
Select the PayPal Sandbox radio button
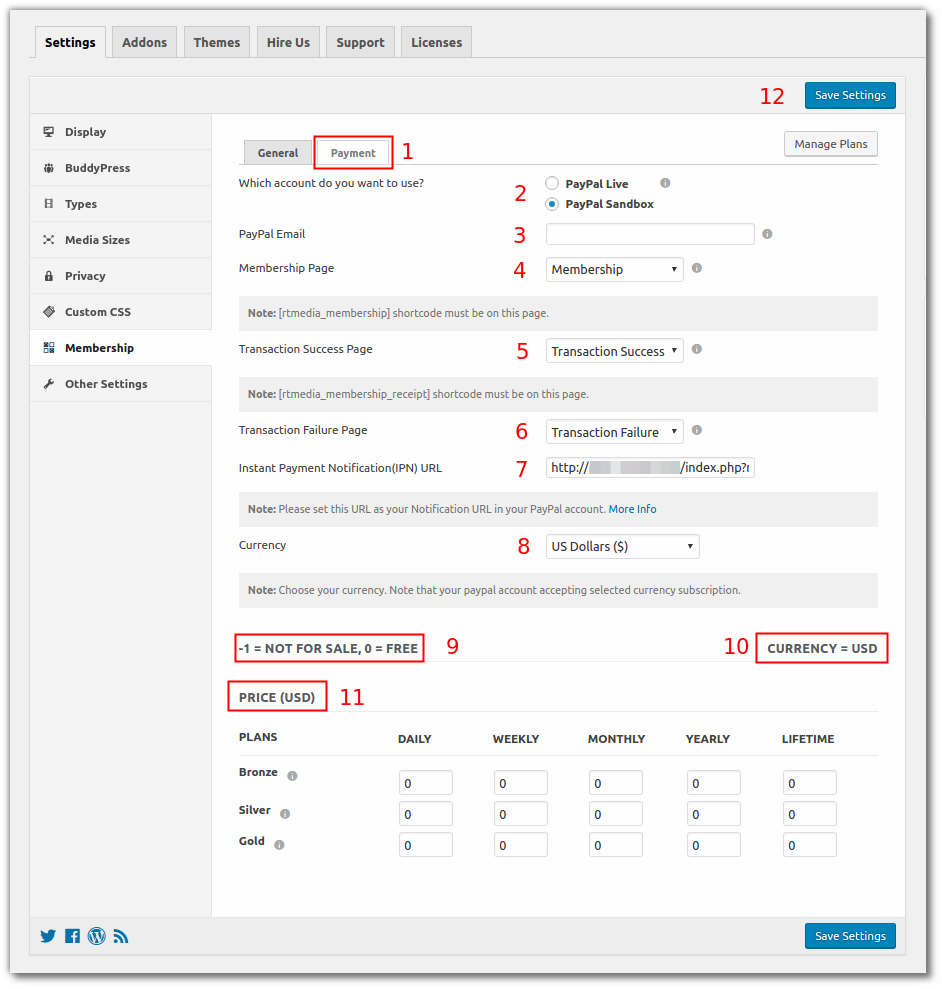click(551, 204)
